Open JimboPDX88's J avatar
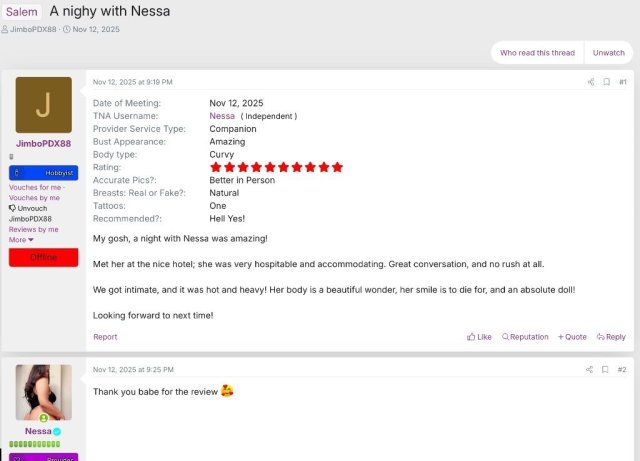Image resolution: width=640 pixels, height=461 pixels. click(x=44, y=105)
